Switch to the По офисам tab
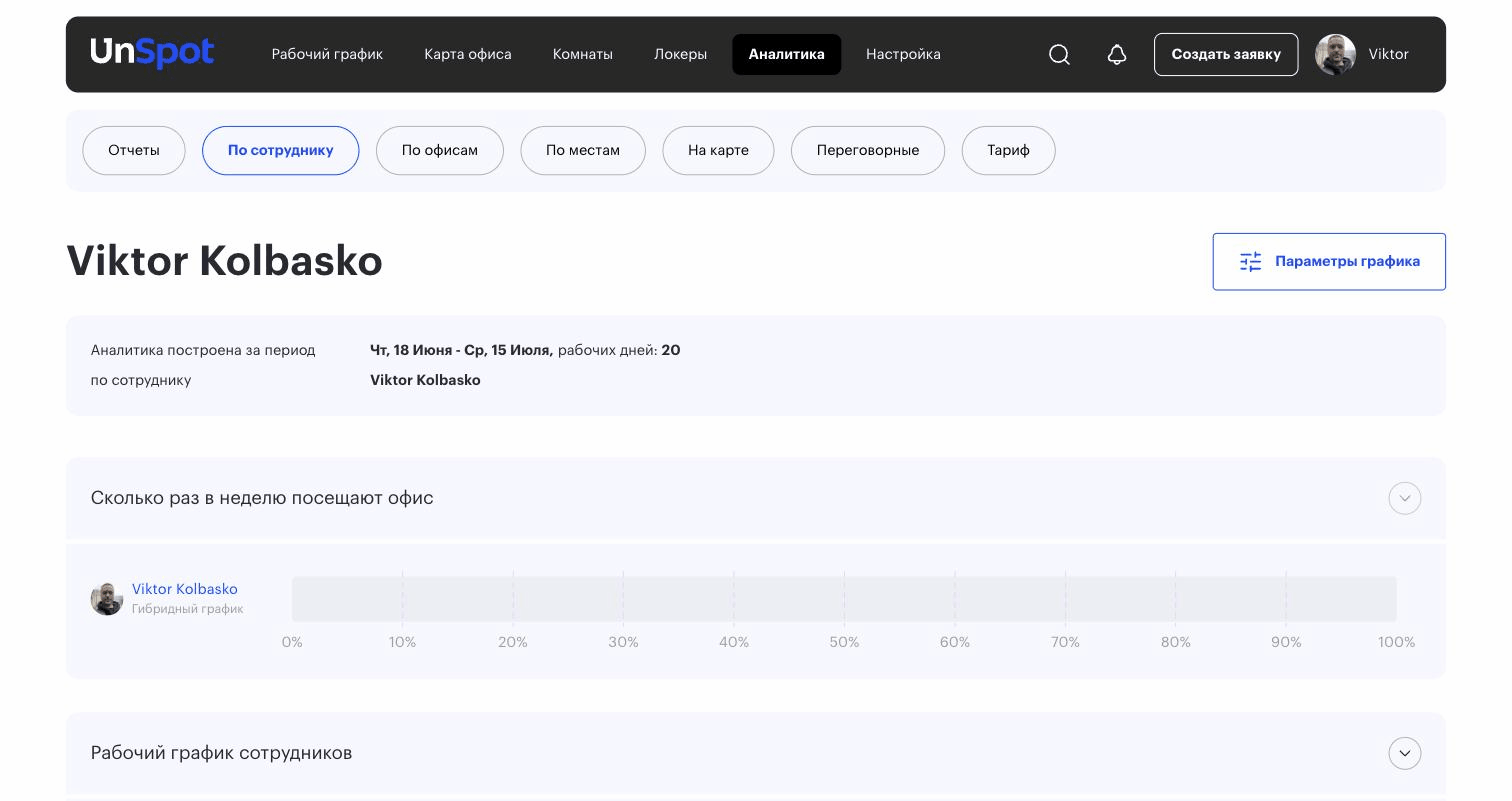 coord(440,150)
